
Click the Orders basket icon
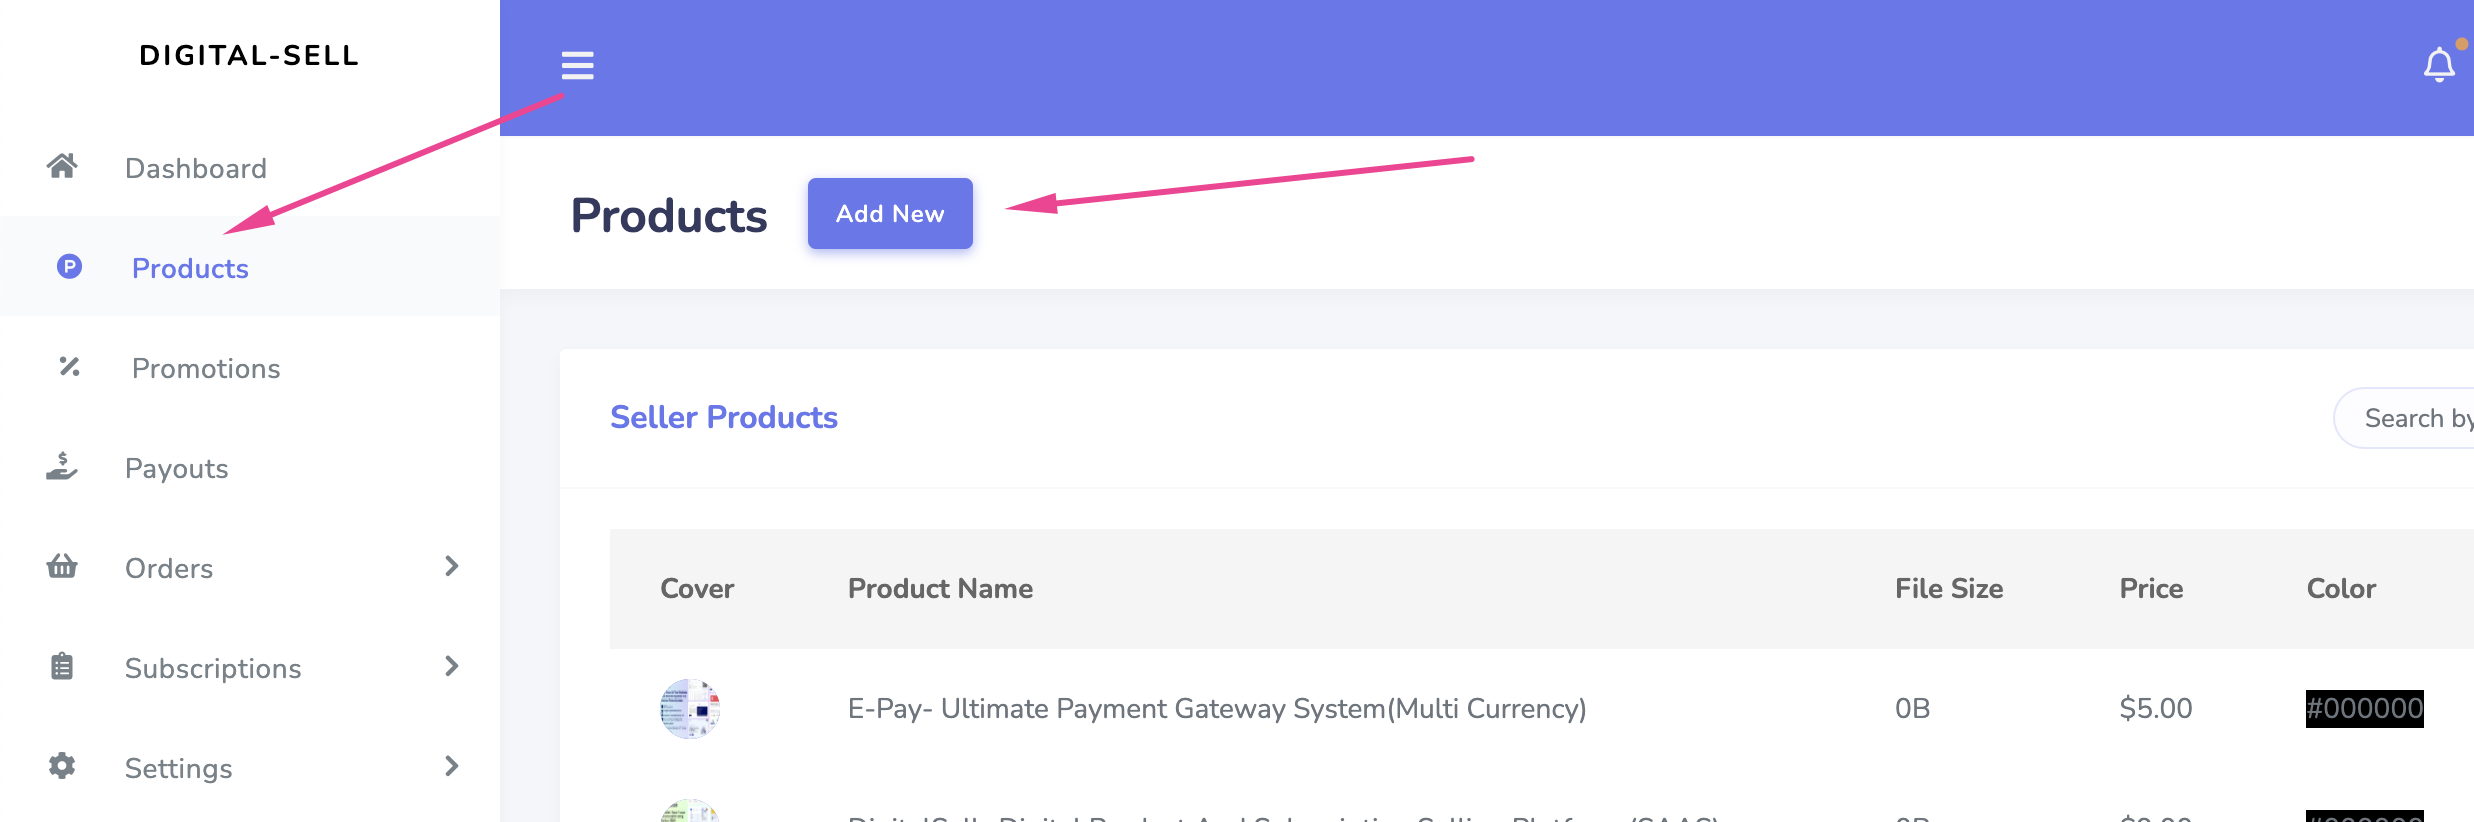pos(62,567)
